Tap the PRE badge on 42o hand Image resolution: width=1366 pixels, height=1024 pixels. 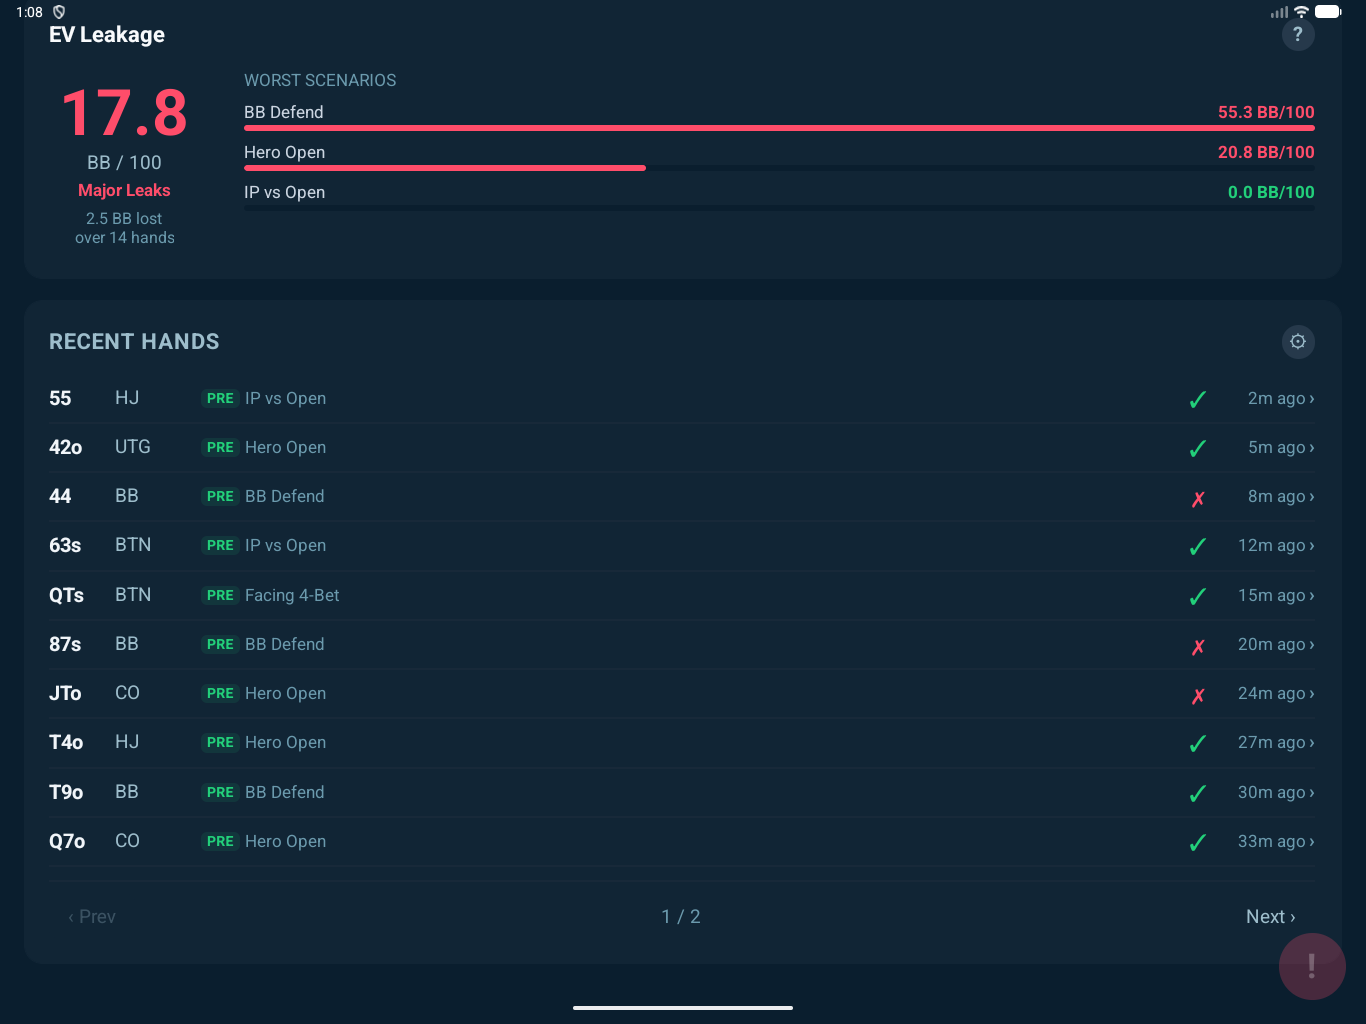pyautogui.click(x=220, y=448)
